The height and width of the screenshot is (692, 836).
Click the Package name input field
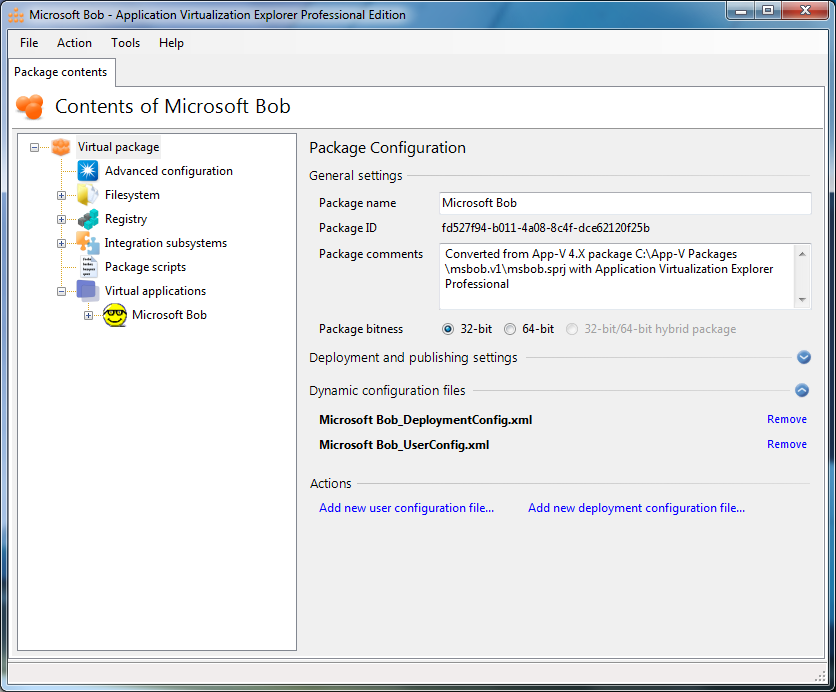pyautogui.click(x=624, y=203)
